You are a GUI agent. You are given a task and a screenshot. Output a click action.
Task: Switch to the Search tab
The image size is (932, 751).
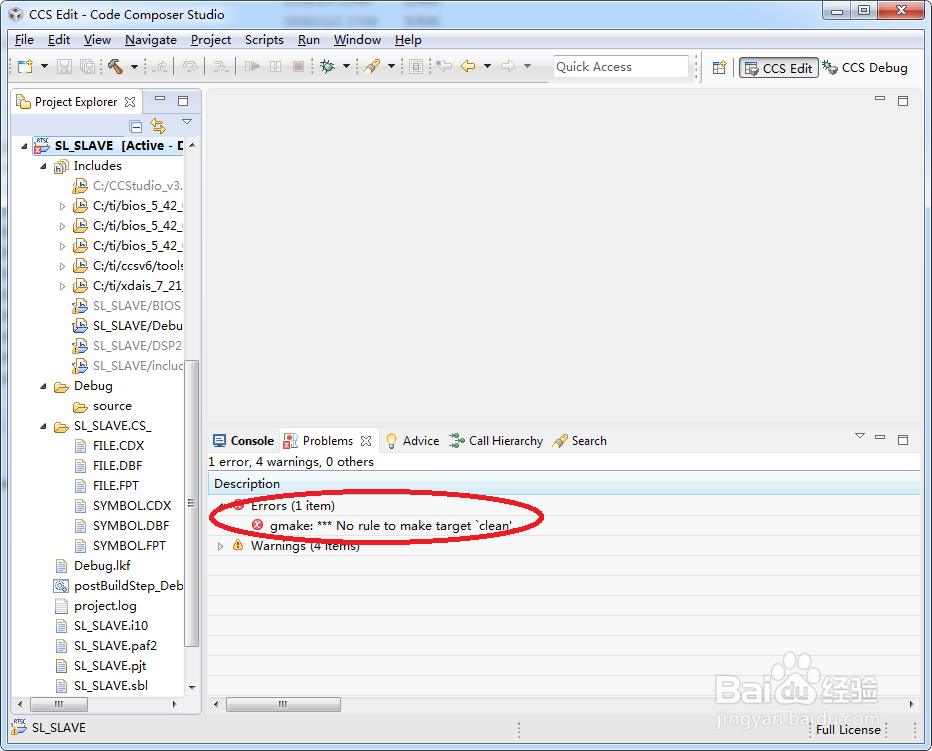coord(580,441)
